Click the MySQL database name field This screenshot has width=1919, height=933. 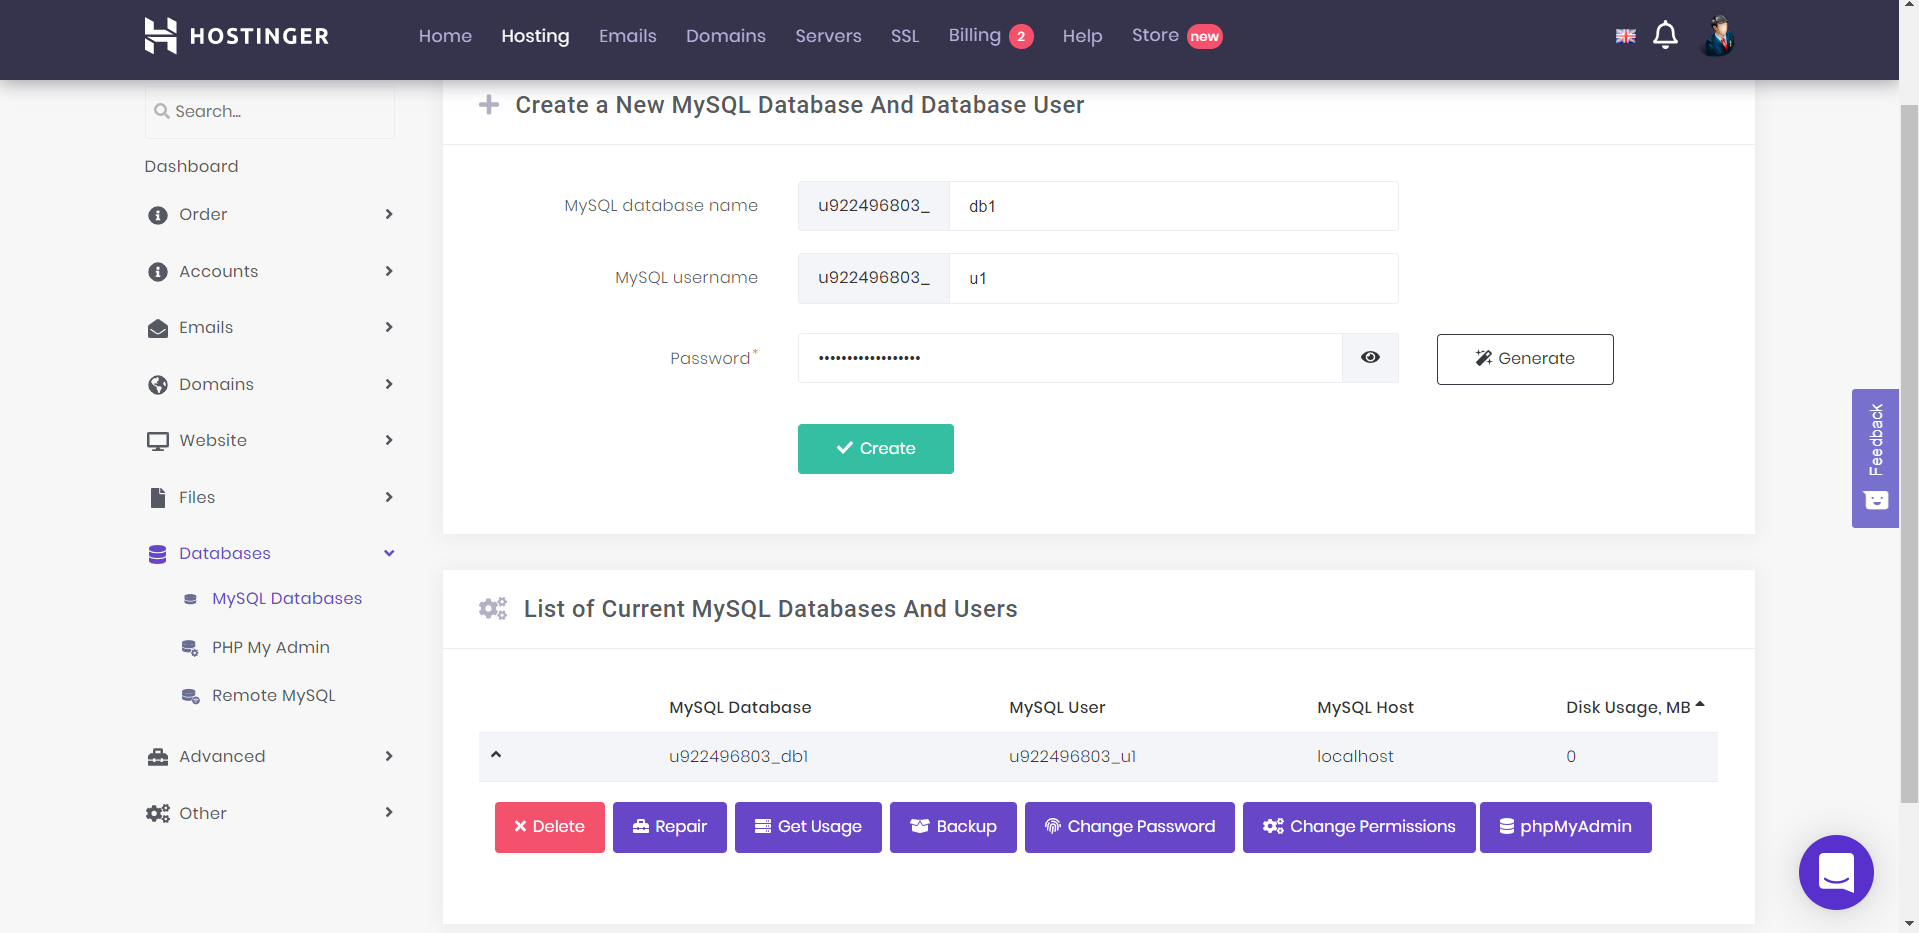click(1173, 206)
